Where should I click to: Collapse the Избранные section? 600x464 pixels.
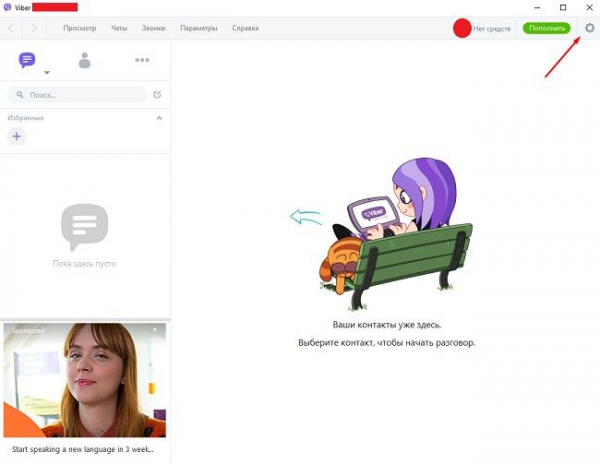159,118
